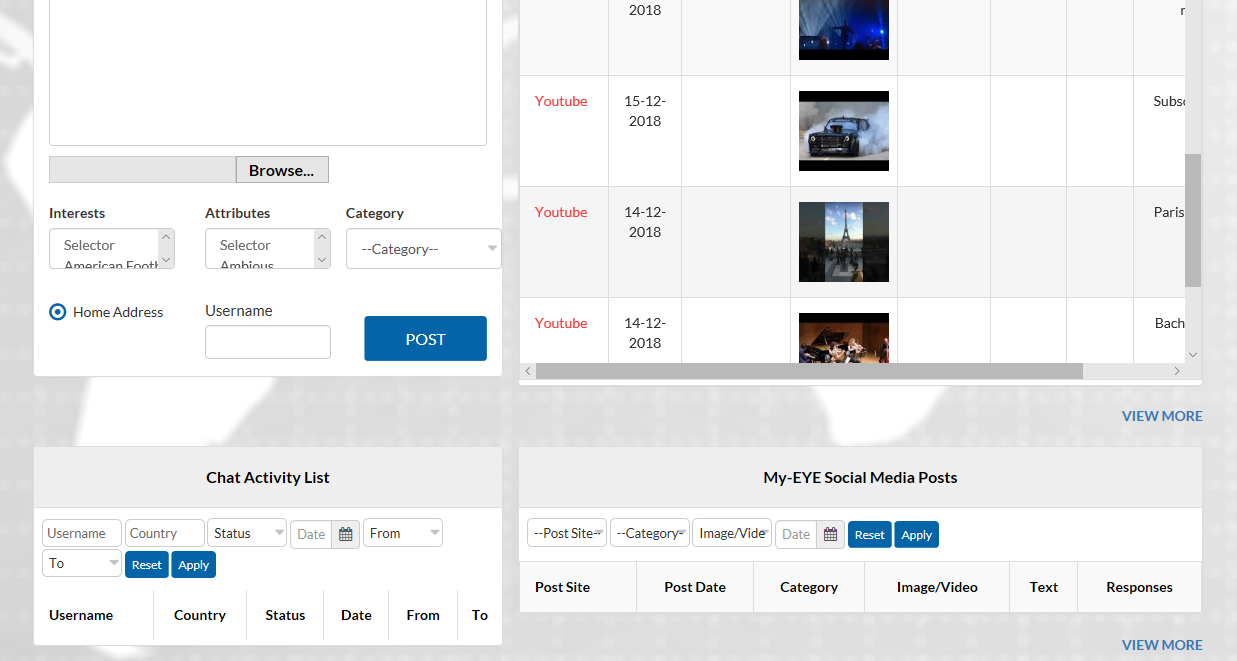This screenshot has height=661, width=1237.
Task: Click the Username field next to POST button
Action: (x=268, y=342)
